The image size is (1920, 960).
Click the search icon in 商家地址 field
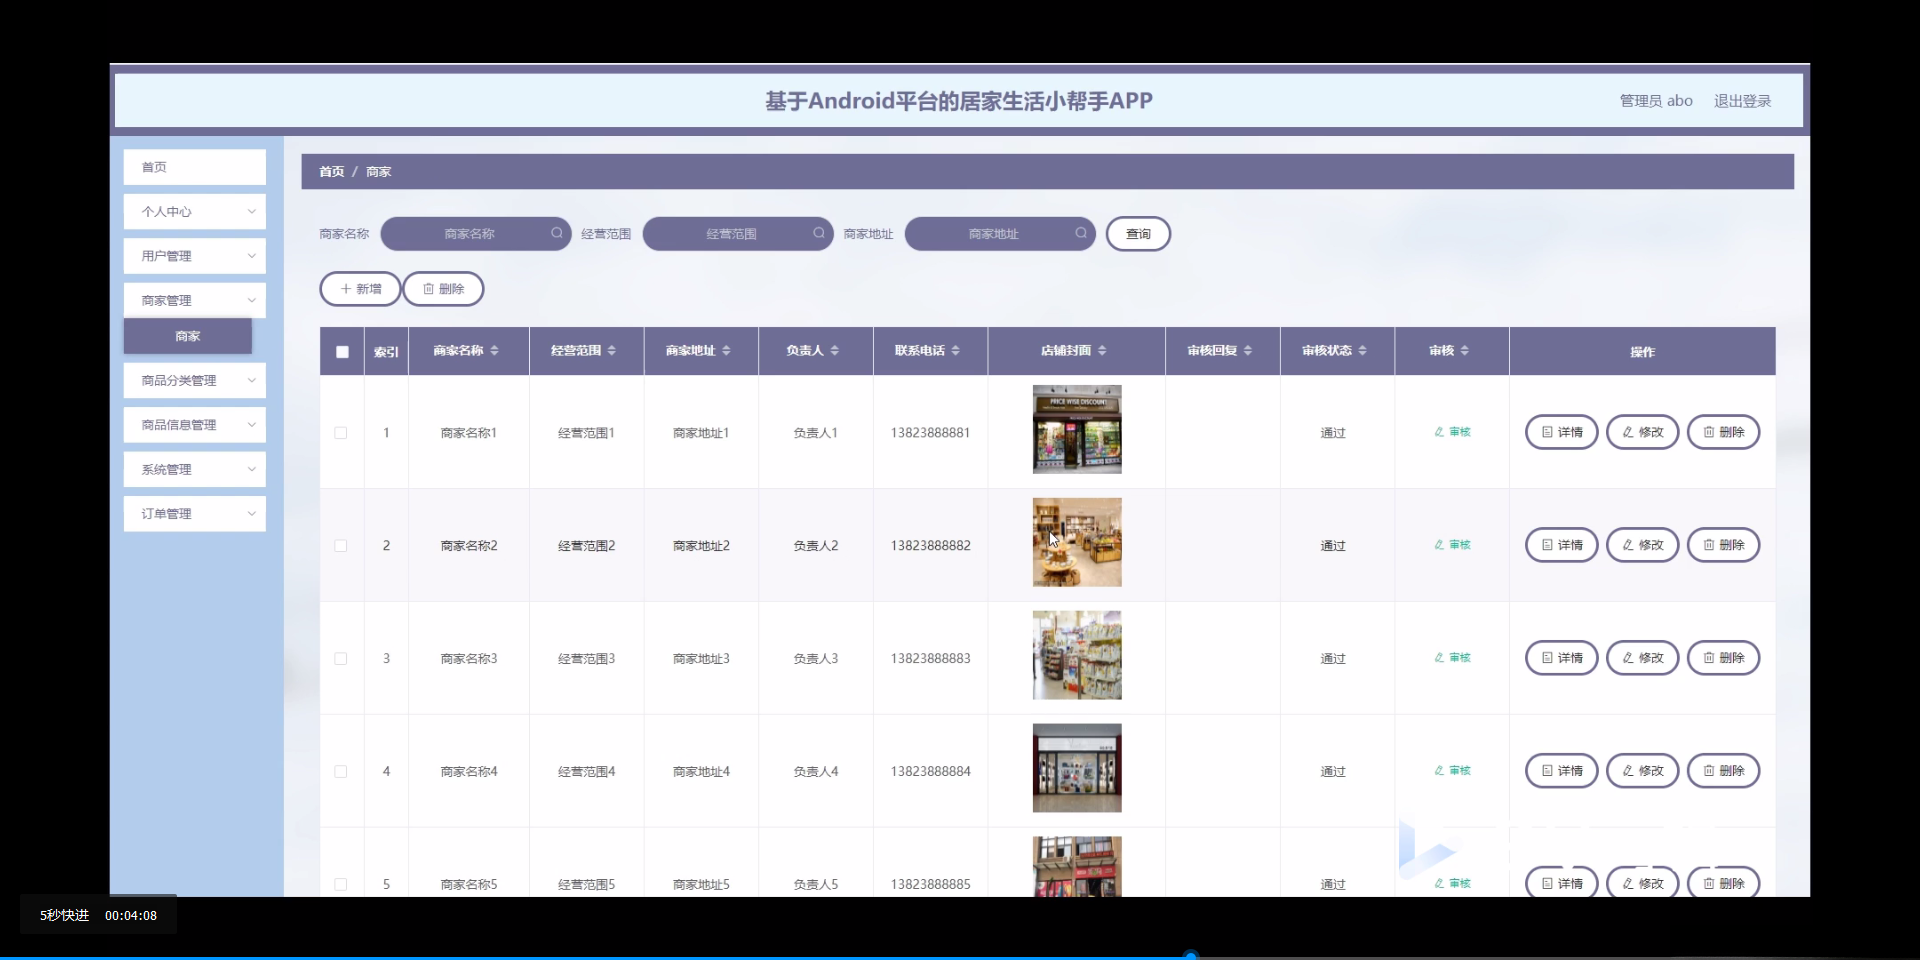tap(1081, 233)
